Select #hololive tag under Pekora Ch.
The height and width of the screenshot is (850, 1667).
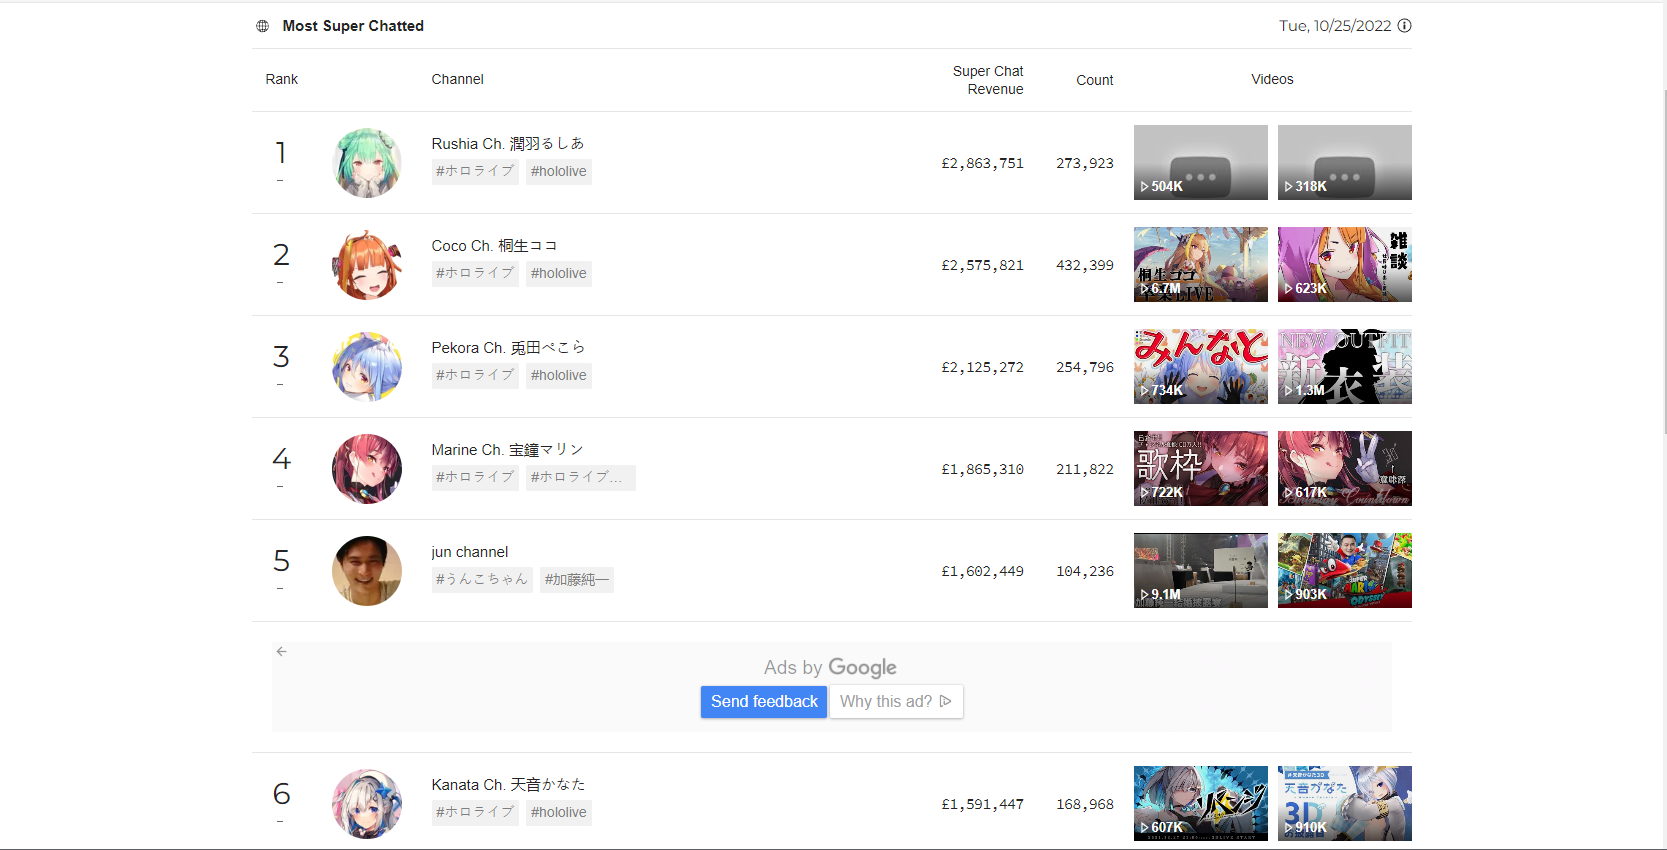(x=559, y=376)
